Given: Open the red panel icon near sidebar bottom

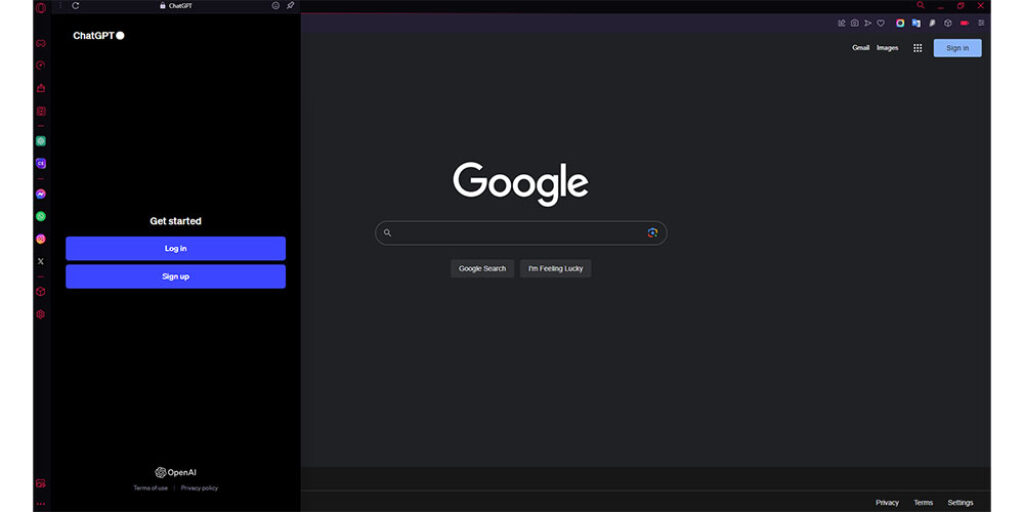Looking at the screenshot, I should (x=40, y=484).
